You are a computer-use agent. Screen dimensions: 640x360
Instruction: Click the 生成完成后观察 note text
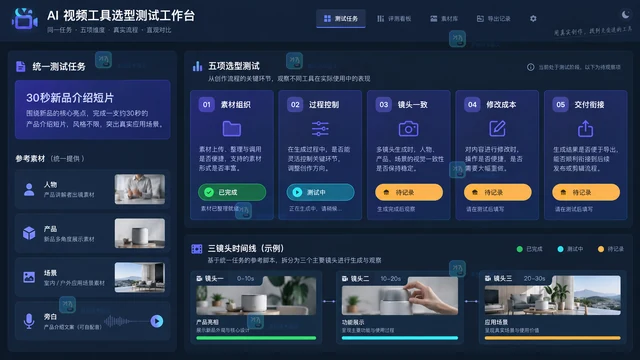[396, 209]
